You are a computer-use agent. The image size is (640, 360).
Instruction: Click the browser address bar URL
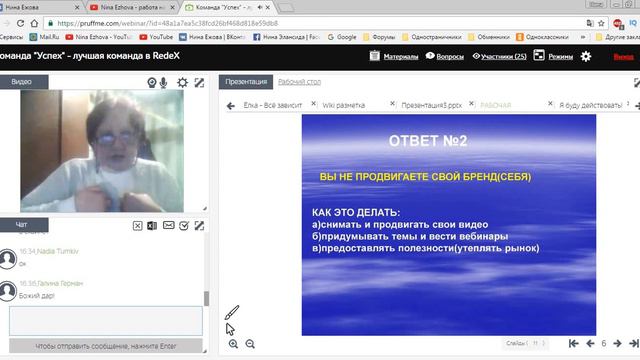click(x=167, y=23)
